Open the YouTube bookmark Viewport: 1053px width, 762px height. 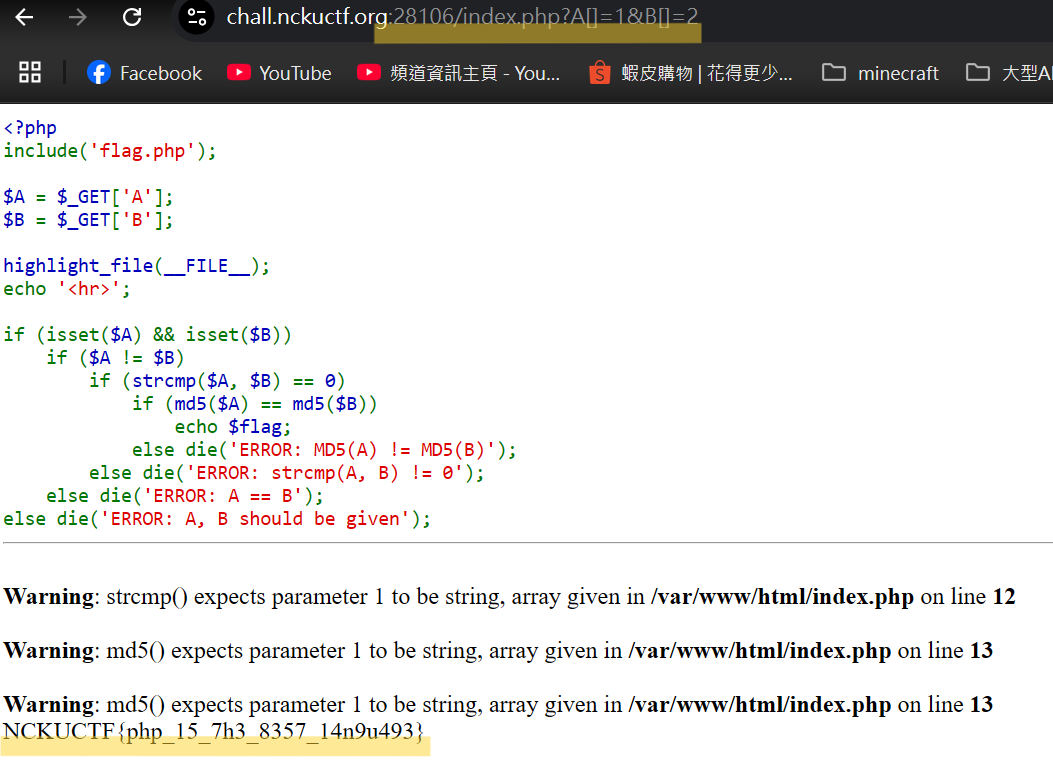(x=297, y=72)
